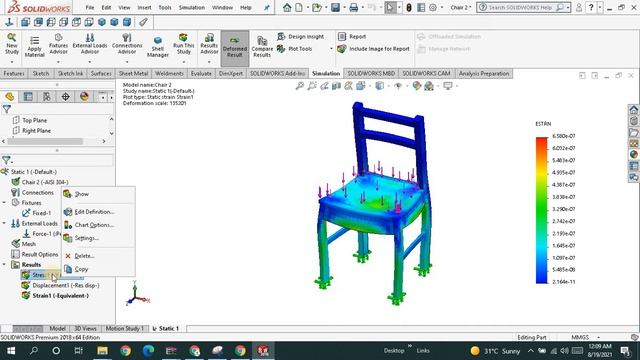Image resolution: width=640 pixels, height=360 pixels.
Task: Collapse the Results tree node
Action: tap(4, 264)
